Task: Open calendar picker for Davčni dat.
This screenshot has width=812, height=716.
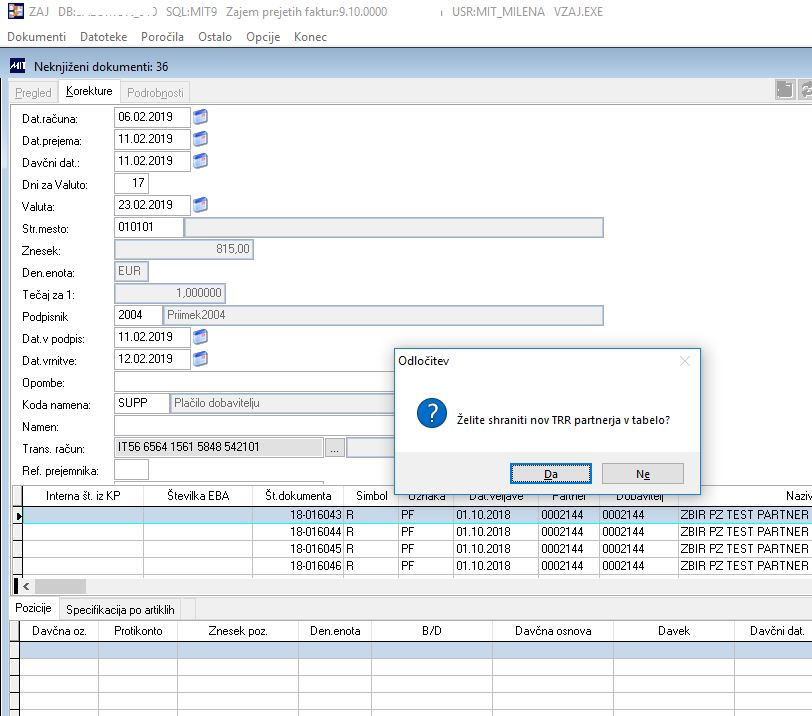Action: pyautogui.click(x=200, y=161)
